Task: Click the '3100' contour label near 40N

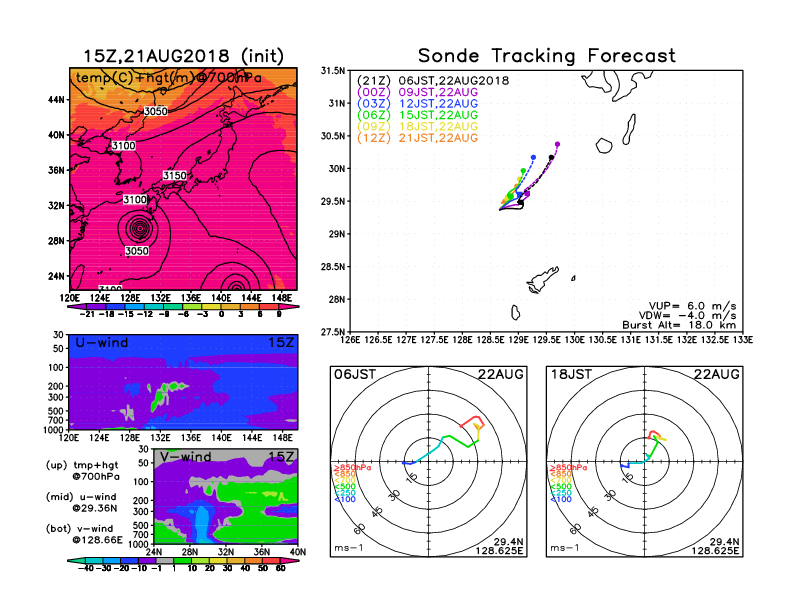Action: pos(124,145)
